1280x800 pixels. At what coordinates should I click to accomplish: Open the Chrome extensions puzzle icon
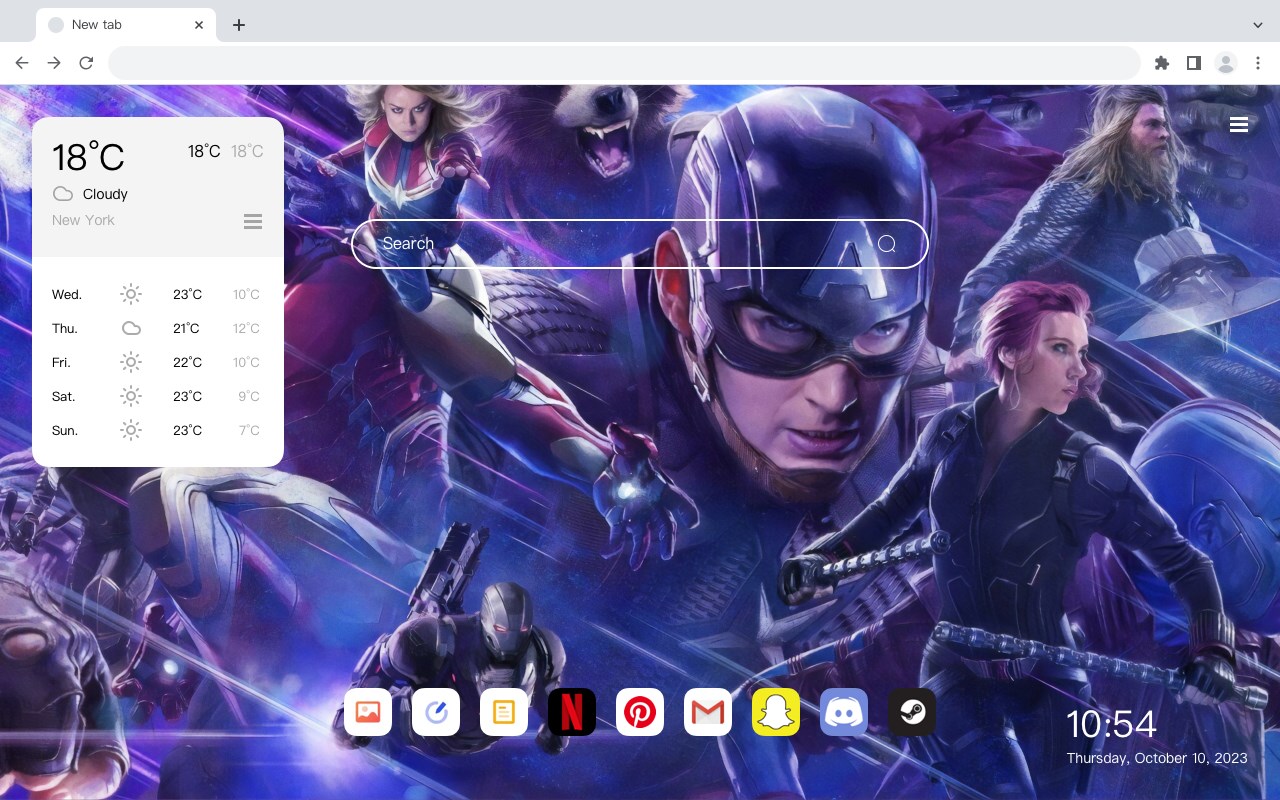click(x=1161, y=63)
